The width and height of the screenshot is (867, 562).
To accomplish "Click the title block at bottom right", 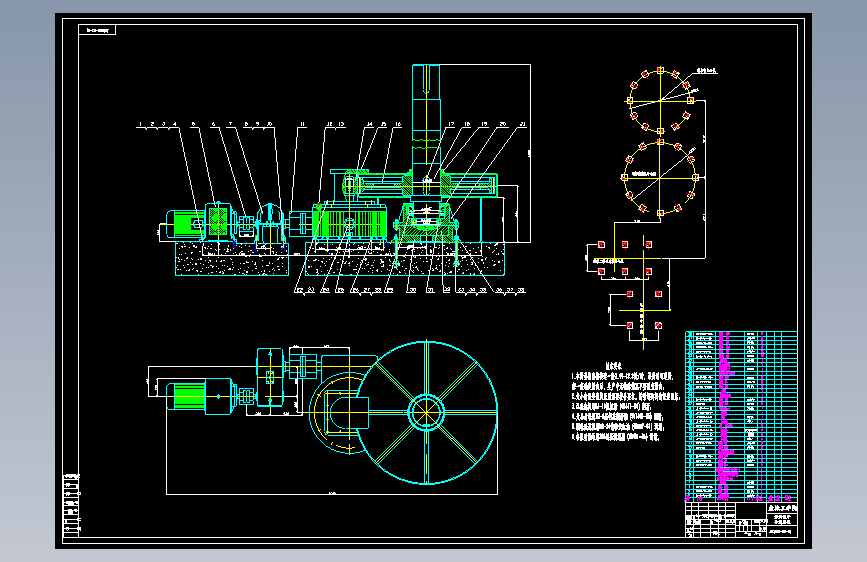I will pyautogui.click(x=741, y=519).
